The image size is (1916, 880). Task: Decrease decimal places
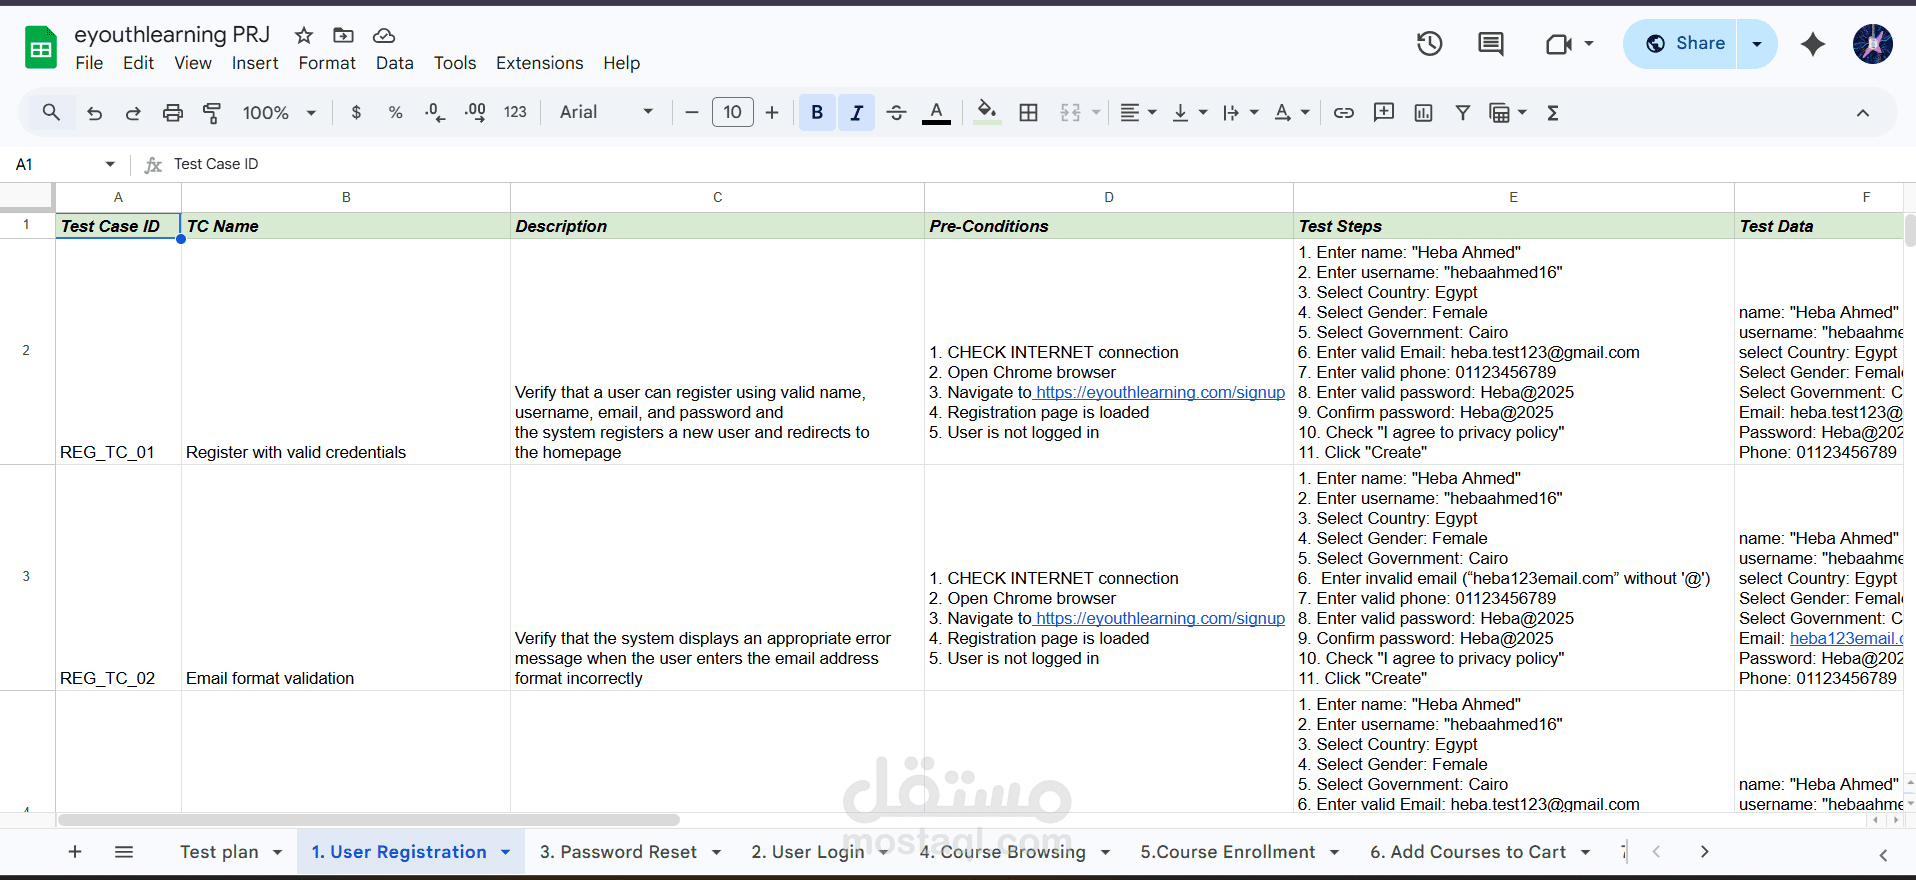434,113
